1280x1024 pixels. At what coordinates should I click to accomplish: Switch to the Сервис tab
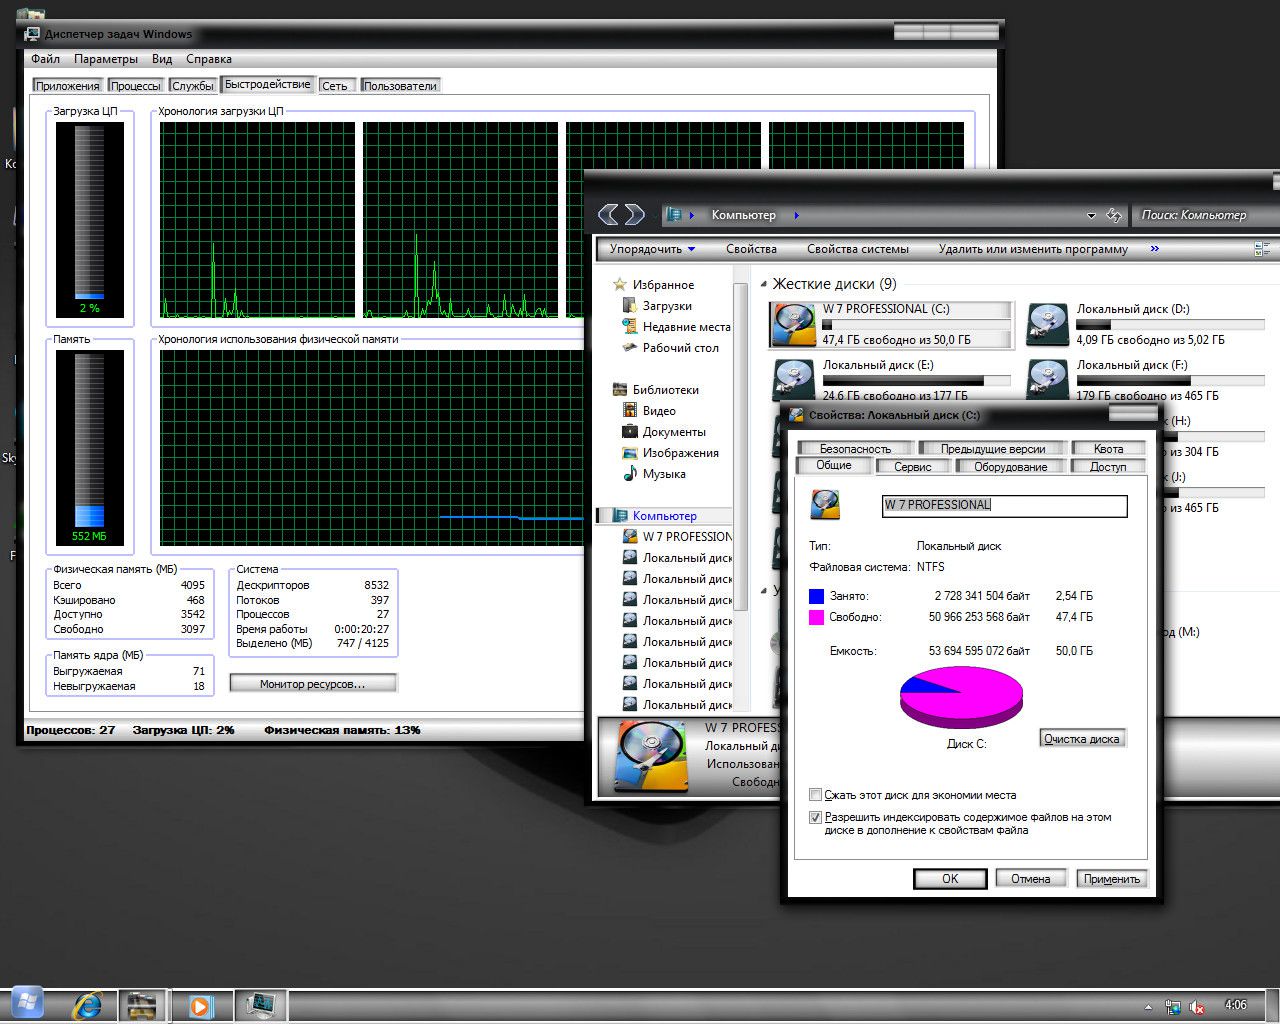click(913, 467)
